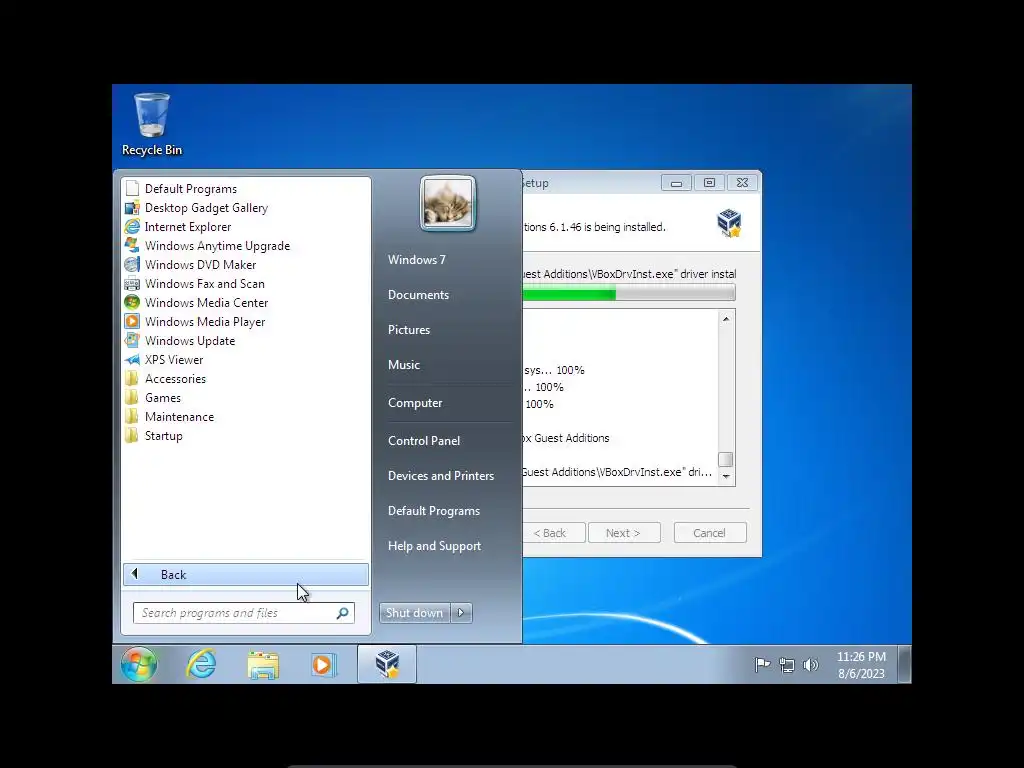This screenshot has height=768, width=1024.
Task: Click the Show desktop strip on taskbar
Action: [x=904, y=664]
